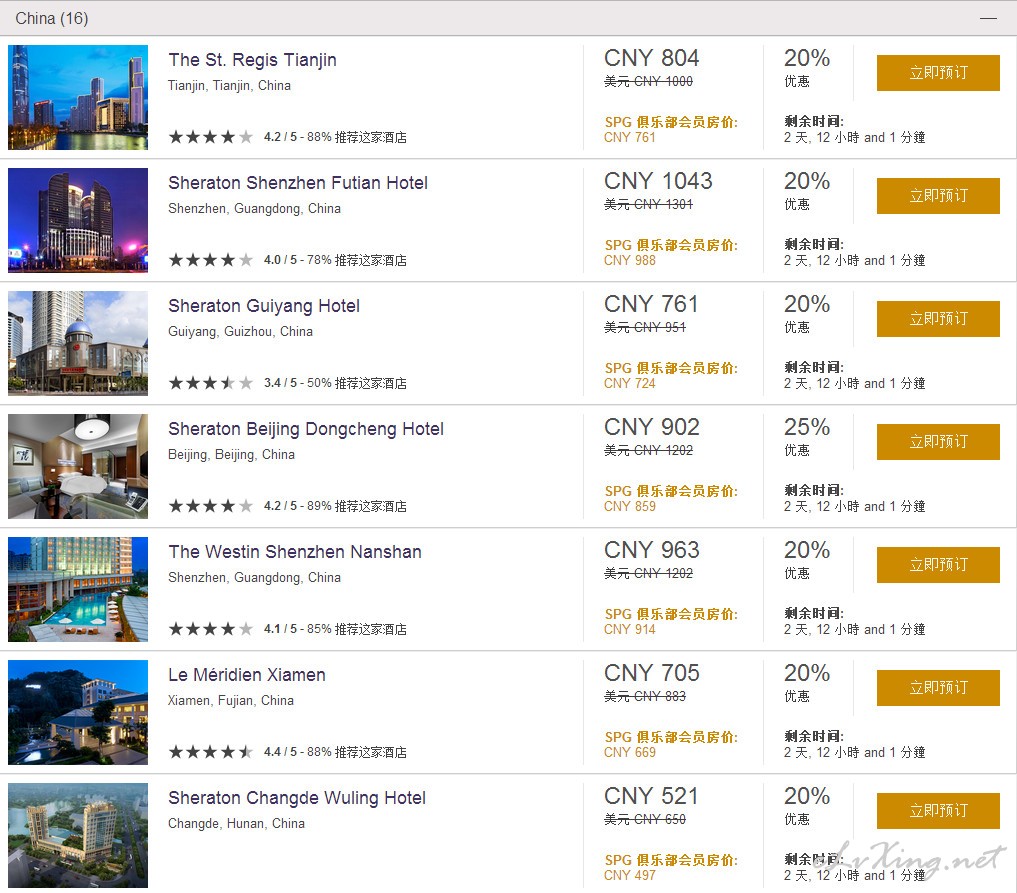Screen dimensions: 1017x893
Task: Open Sheraton Changde Wuling Hotel link
Action: 297,798
